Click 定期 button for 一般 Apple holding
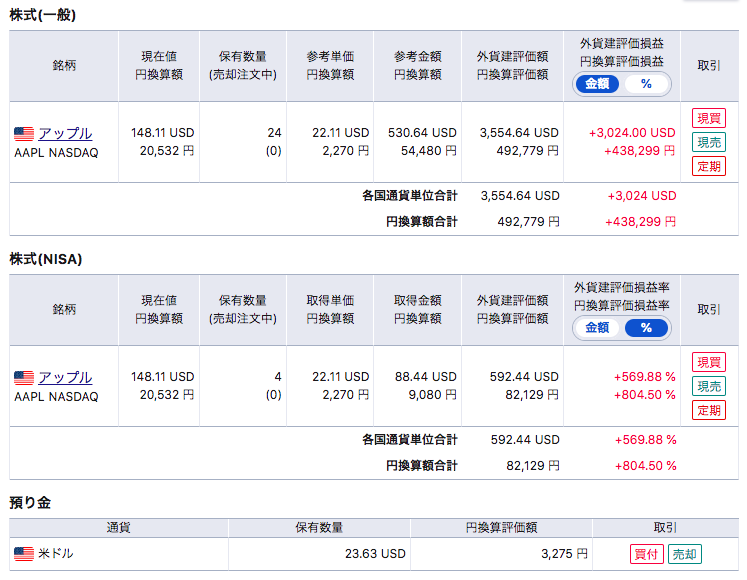The height and width of the screenshot is (580, 747). coord(709,166)
